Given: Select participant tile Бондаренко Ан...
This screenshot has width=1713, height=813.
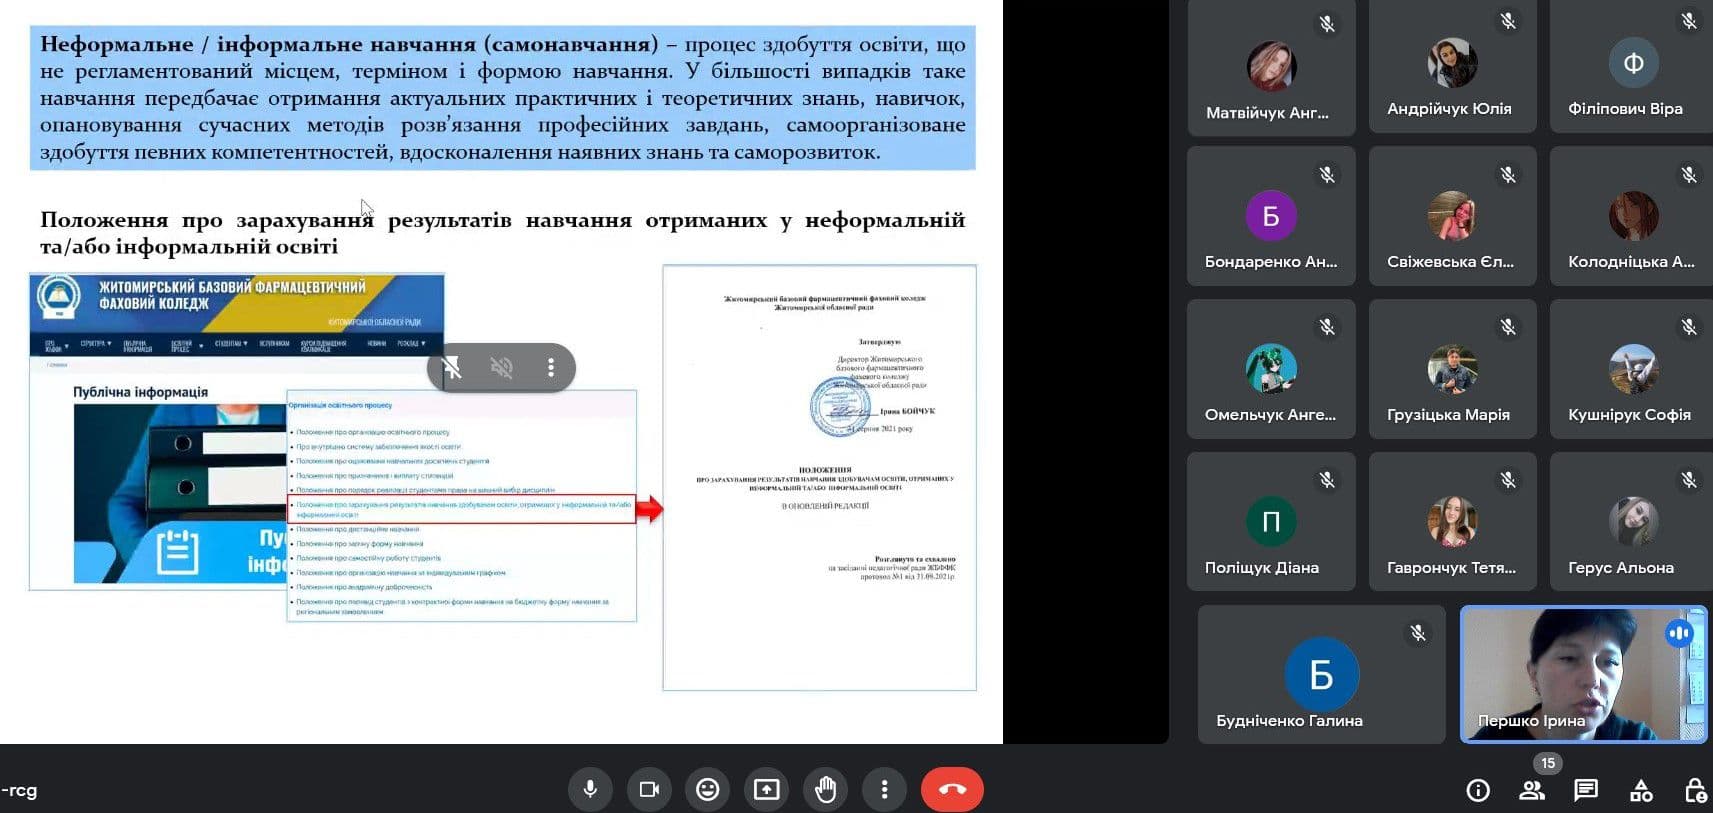Looking at the screenshot, I should (x=1271, y=216).
